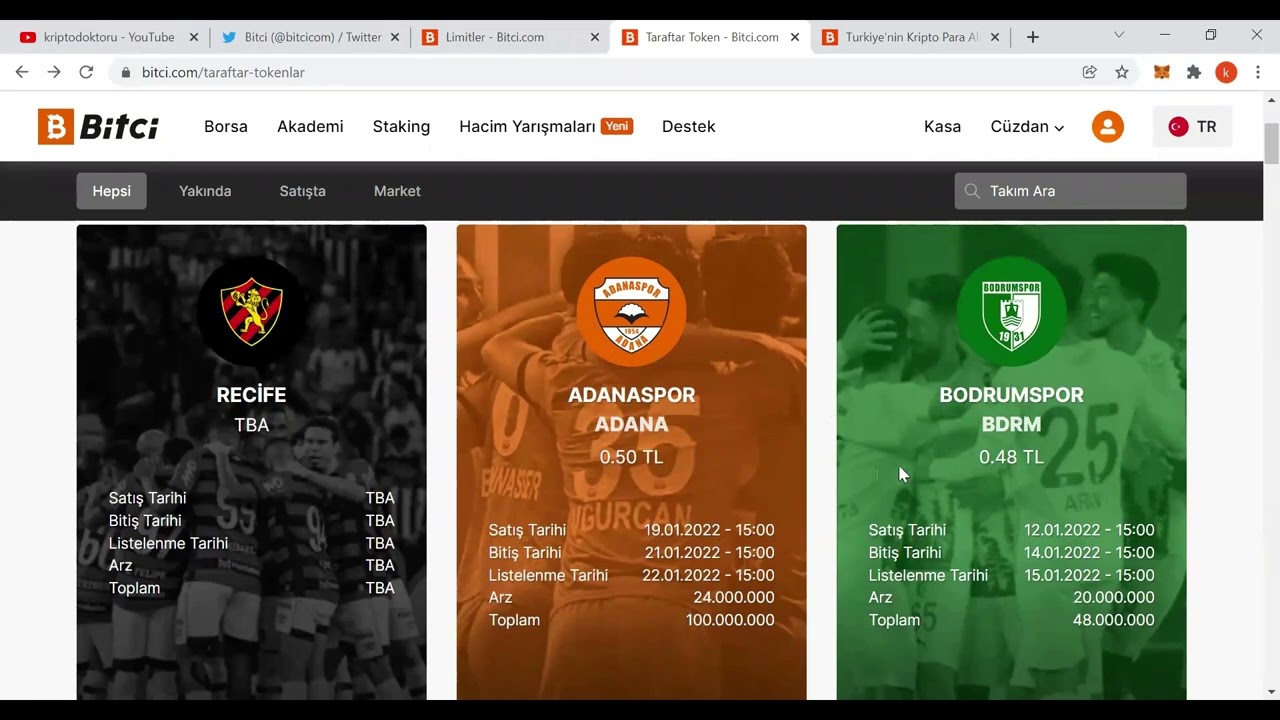Click the 48.000.000 Toplam value
The image size is (1280, 720).
pos(1114,620)
